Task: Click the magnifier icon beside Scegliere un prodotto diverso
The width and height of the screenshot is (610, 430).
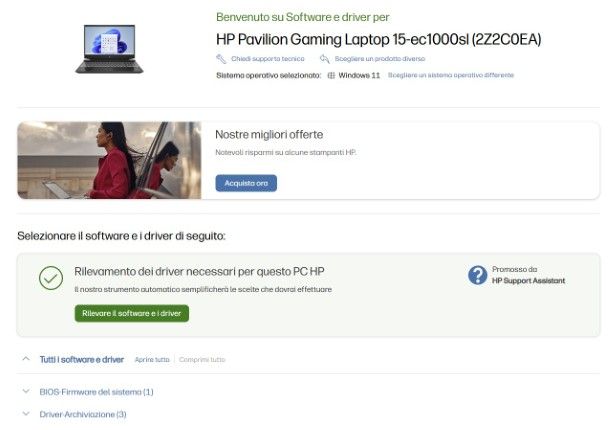Action: pos(324,59)
